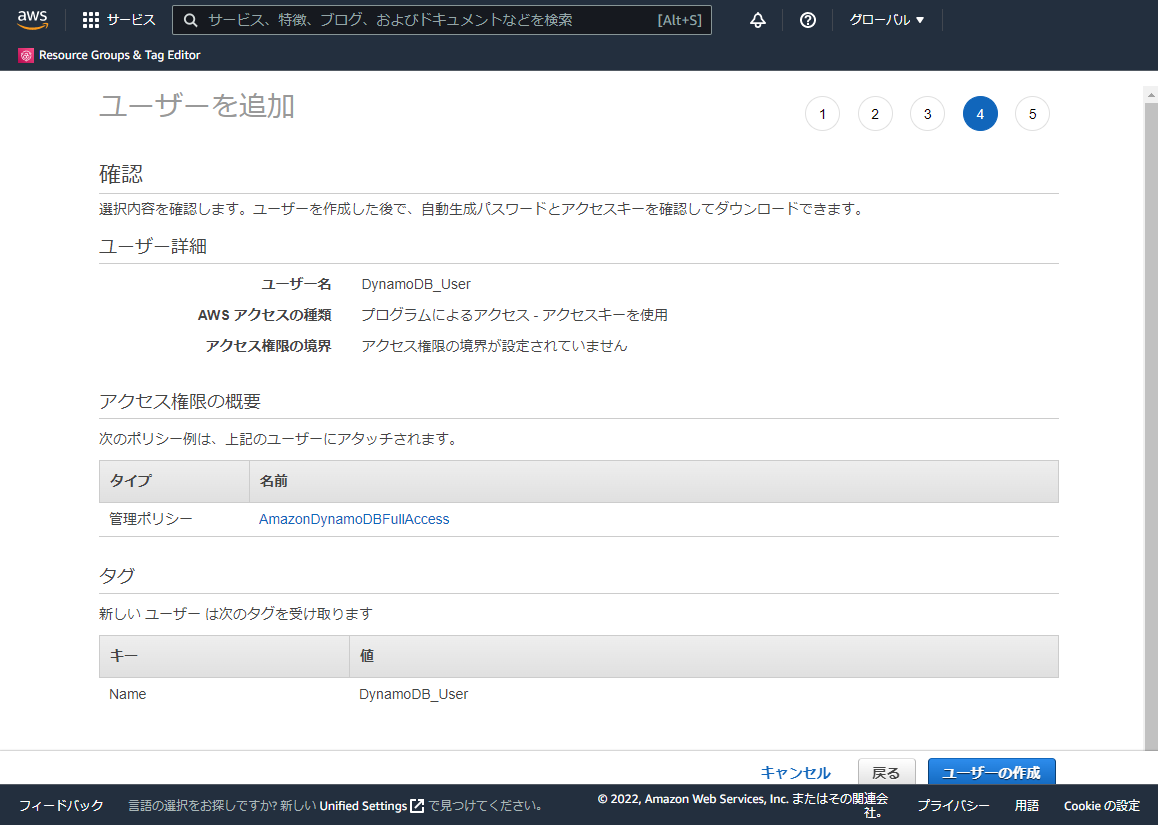Screen dimensions: 1158x825
Task: Go to wizard step 2
Action: 875,114
